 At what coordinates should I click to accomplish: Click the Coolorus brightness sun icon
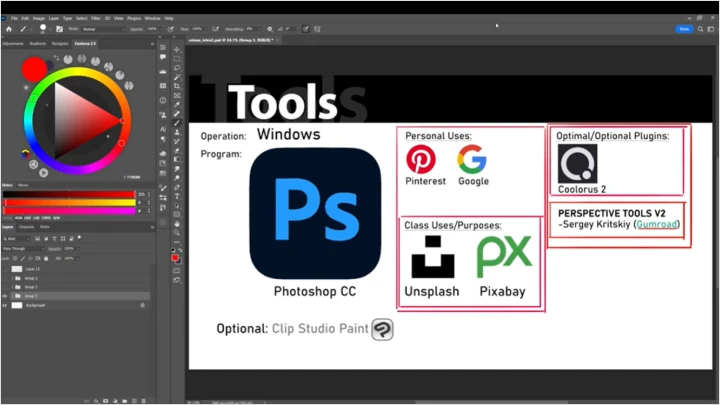point(26,87)
